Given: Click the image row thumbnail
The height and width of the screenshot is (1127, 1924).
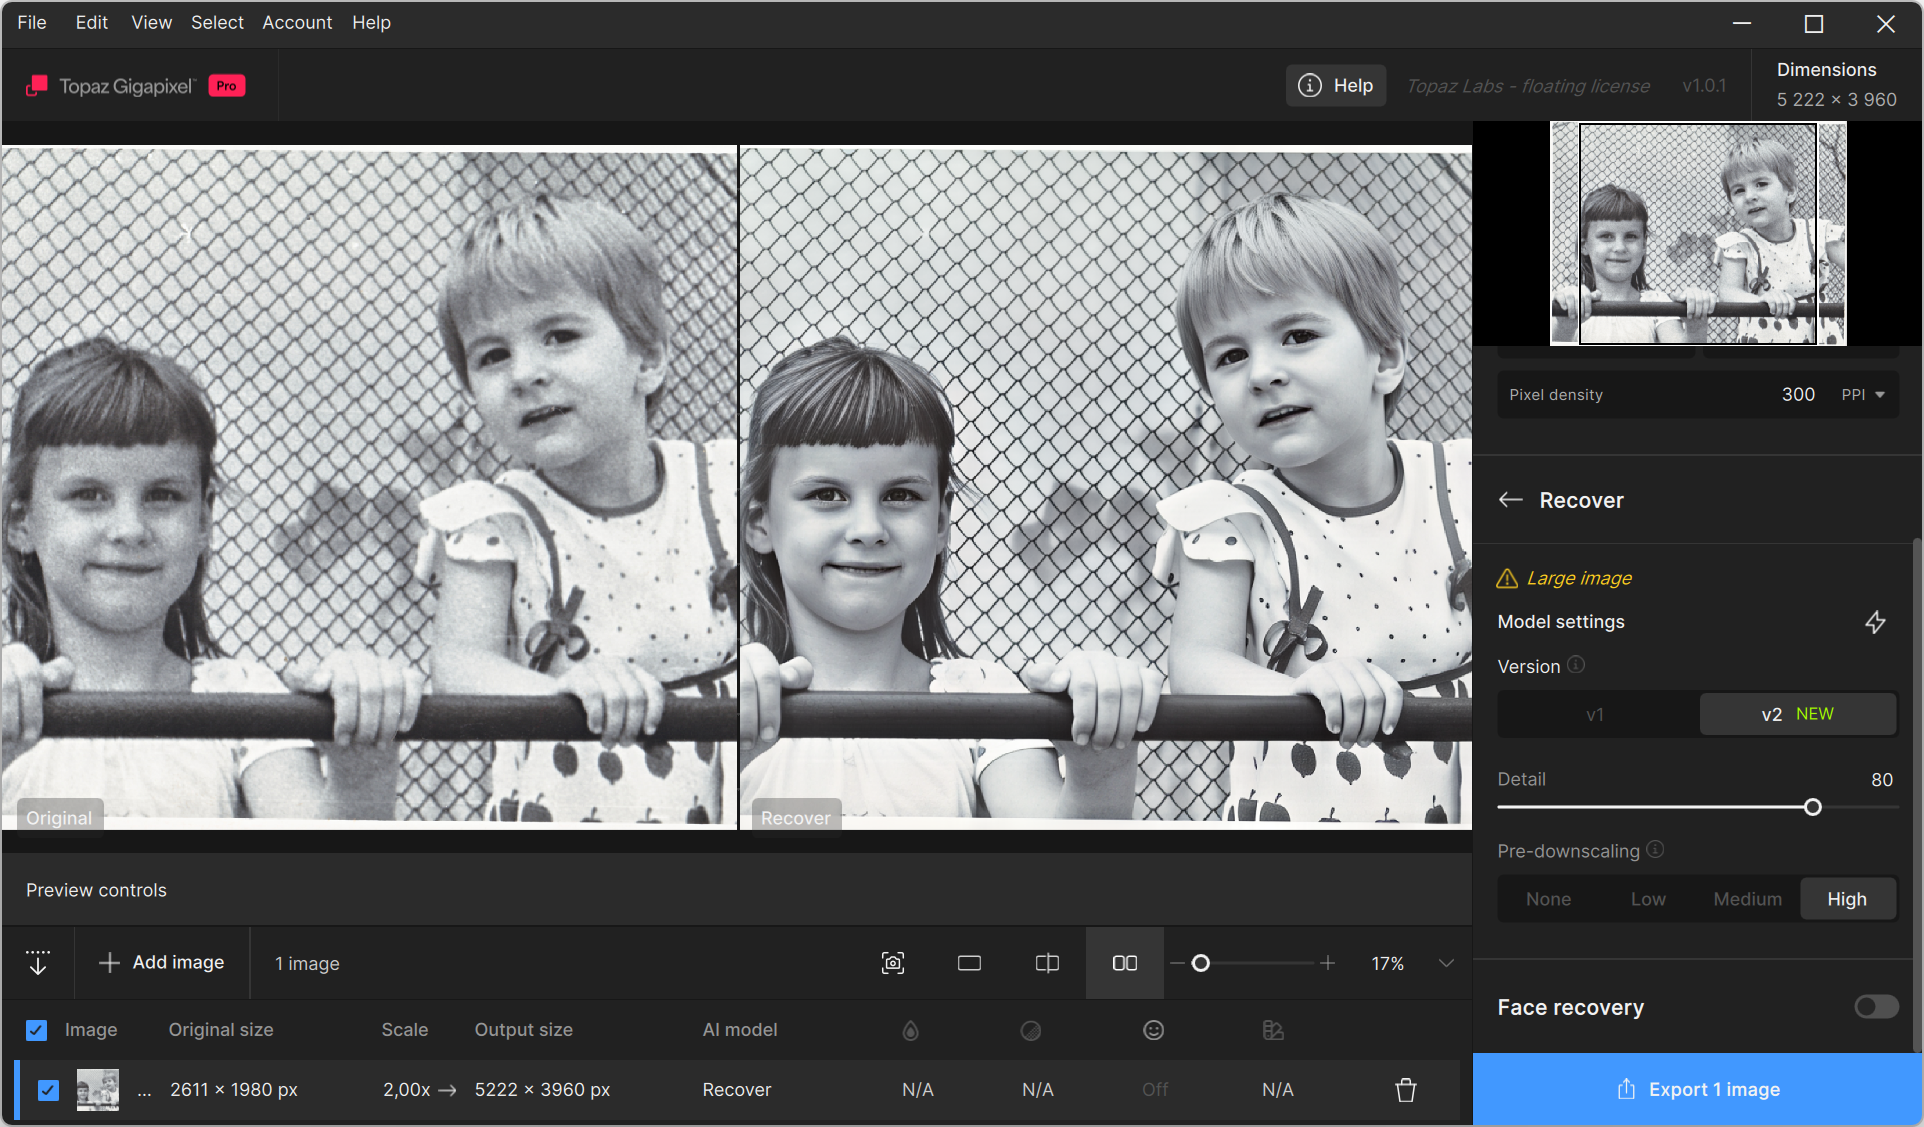Looking at the screenshot, I should (98, 1090).
